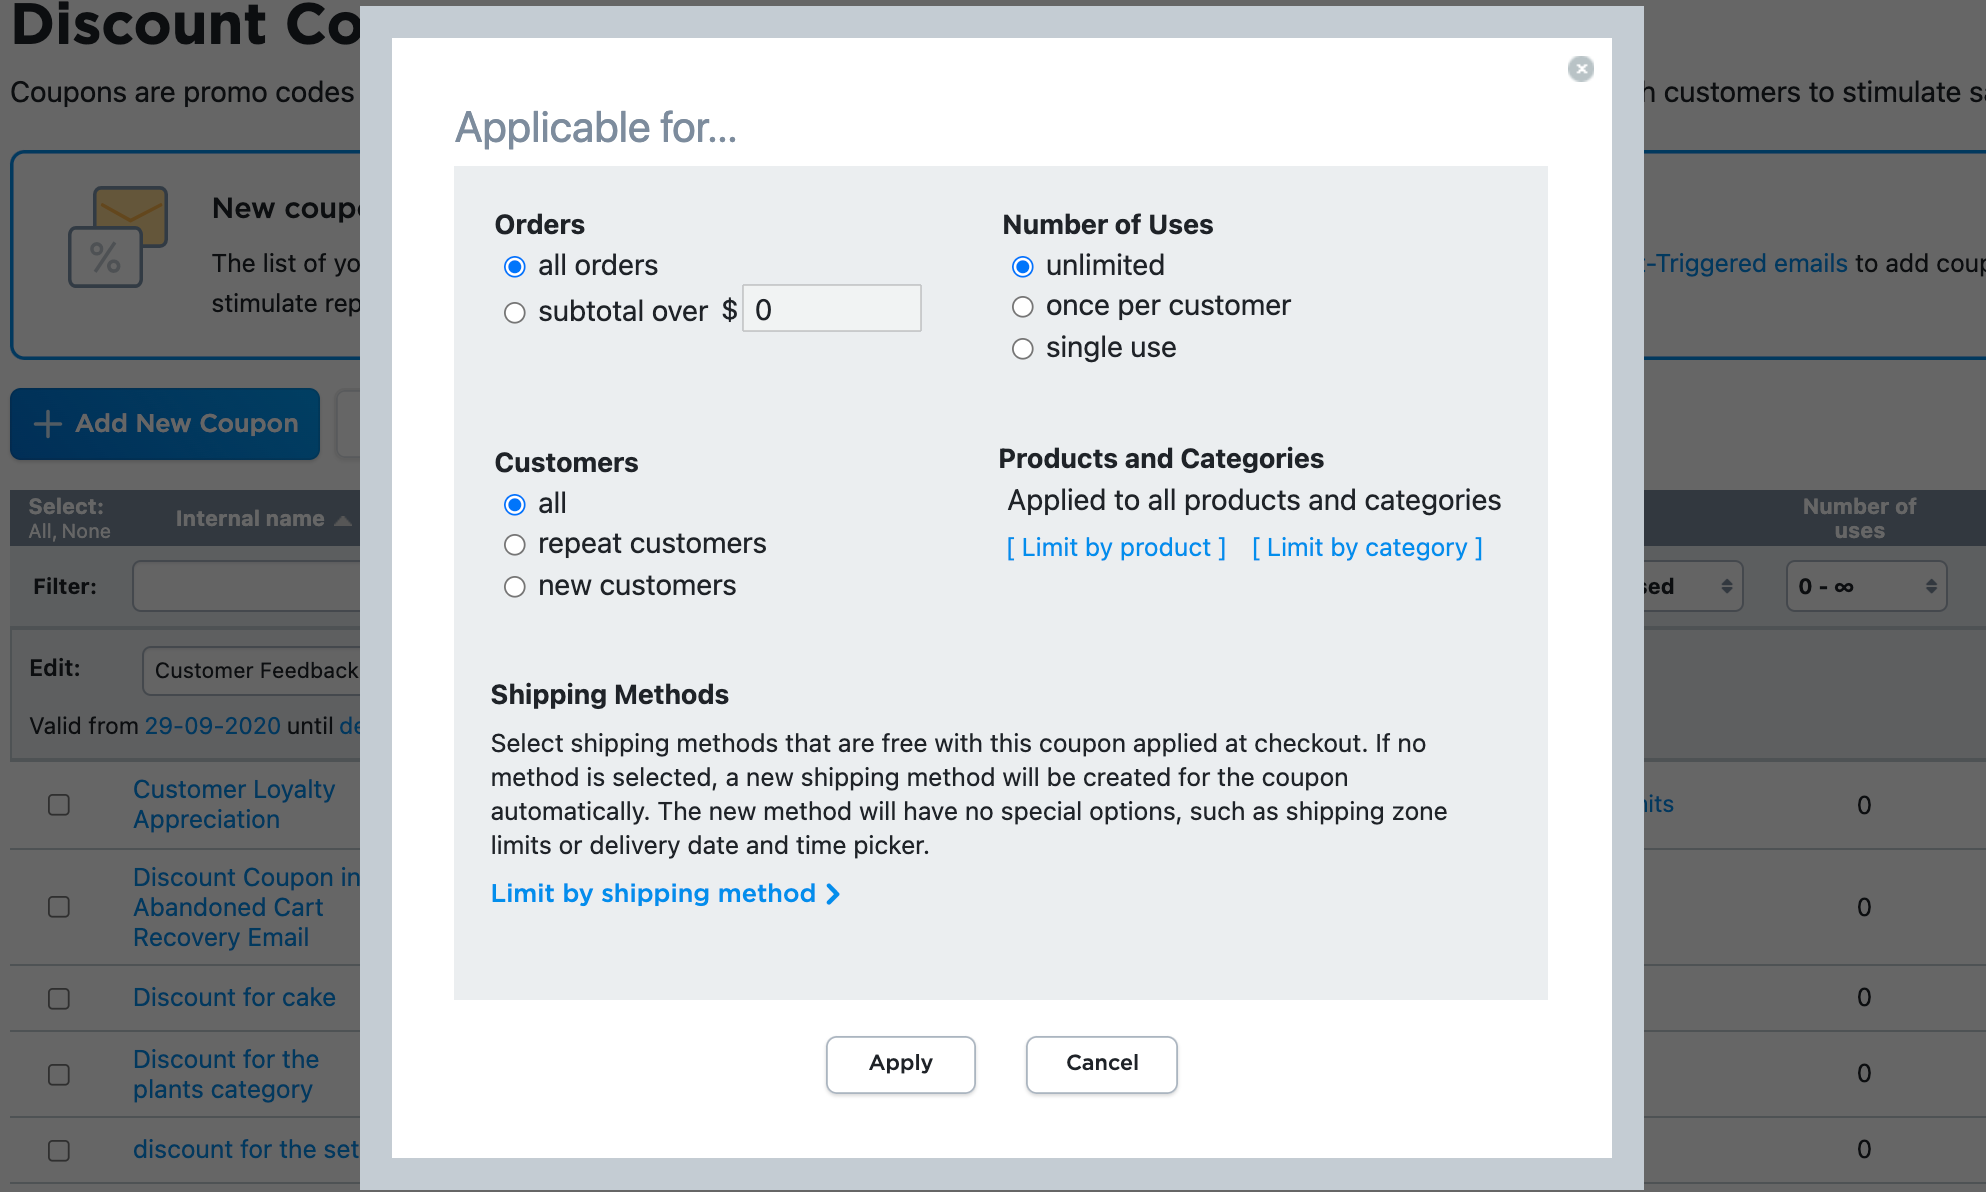Click into the subtotal amount input field

pyautogui.click(x=831, y=309)
